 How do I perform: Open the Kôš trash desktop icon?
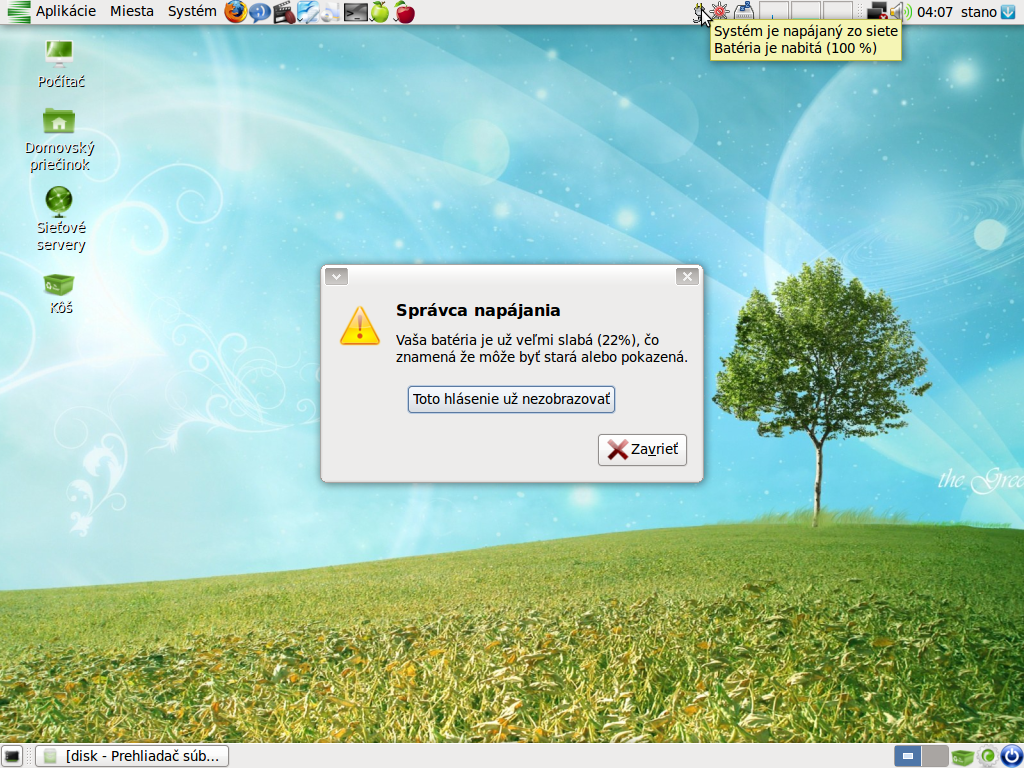pyautogui.click(x=60, y=294)
